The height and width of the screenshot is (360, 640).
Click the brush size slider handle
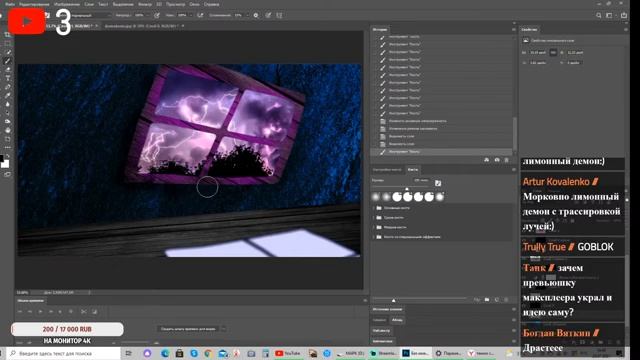coord(407,189)
